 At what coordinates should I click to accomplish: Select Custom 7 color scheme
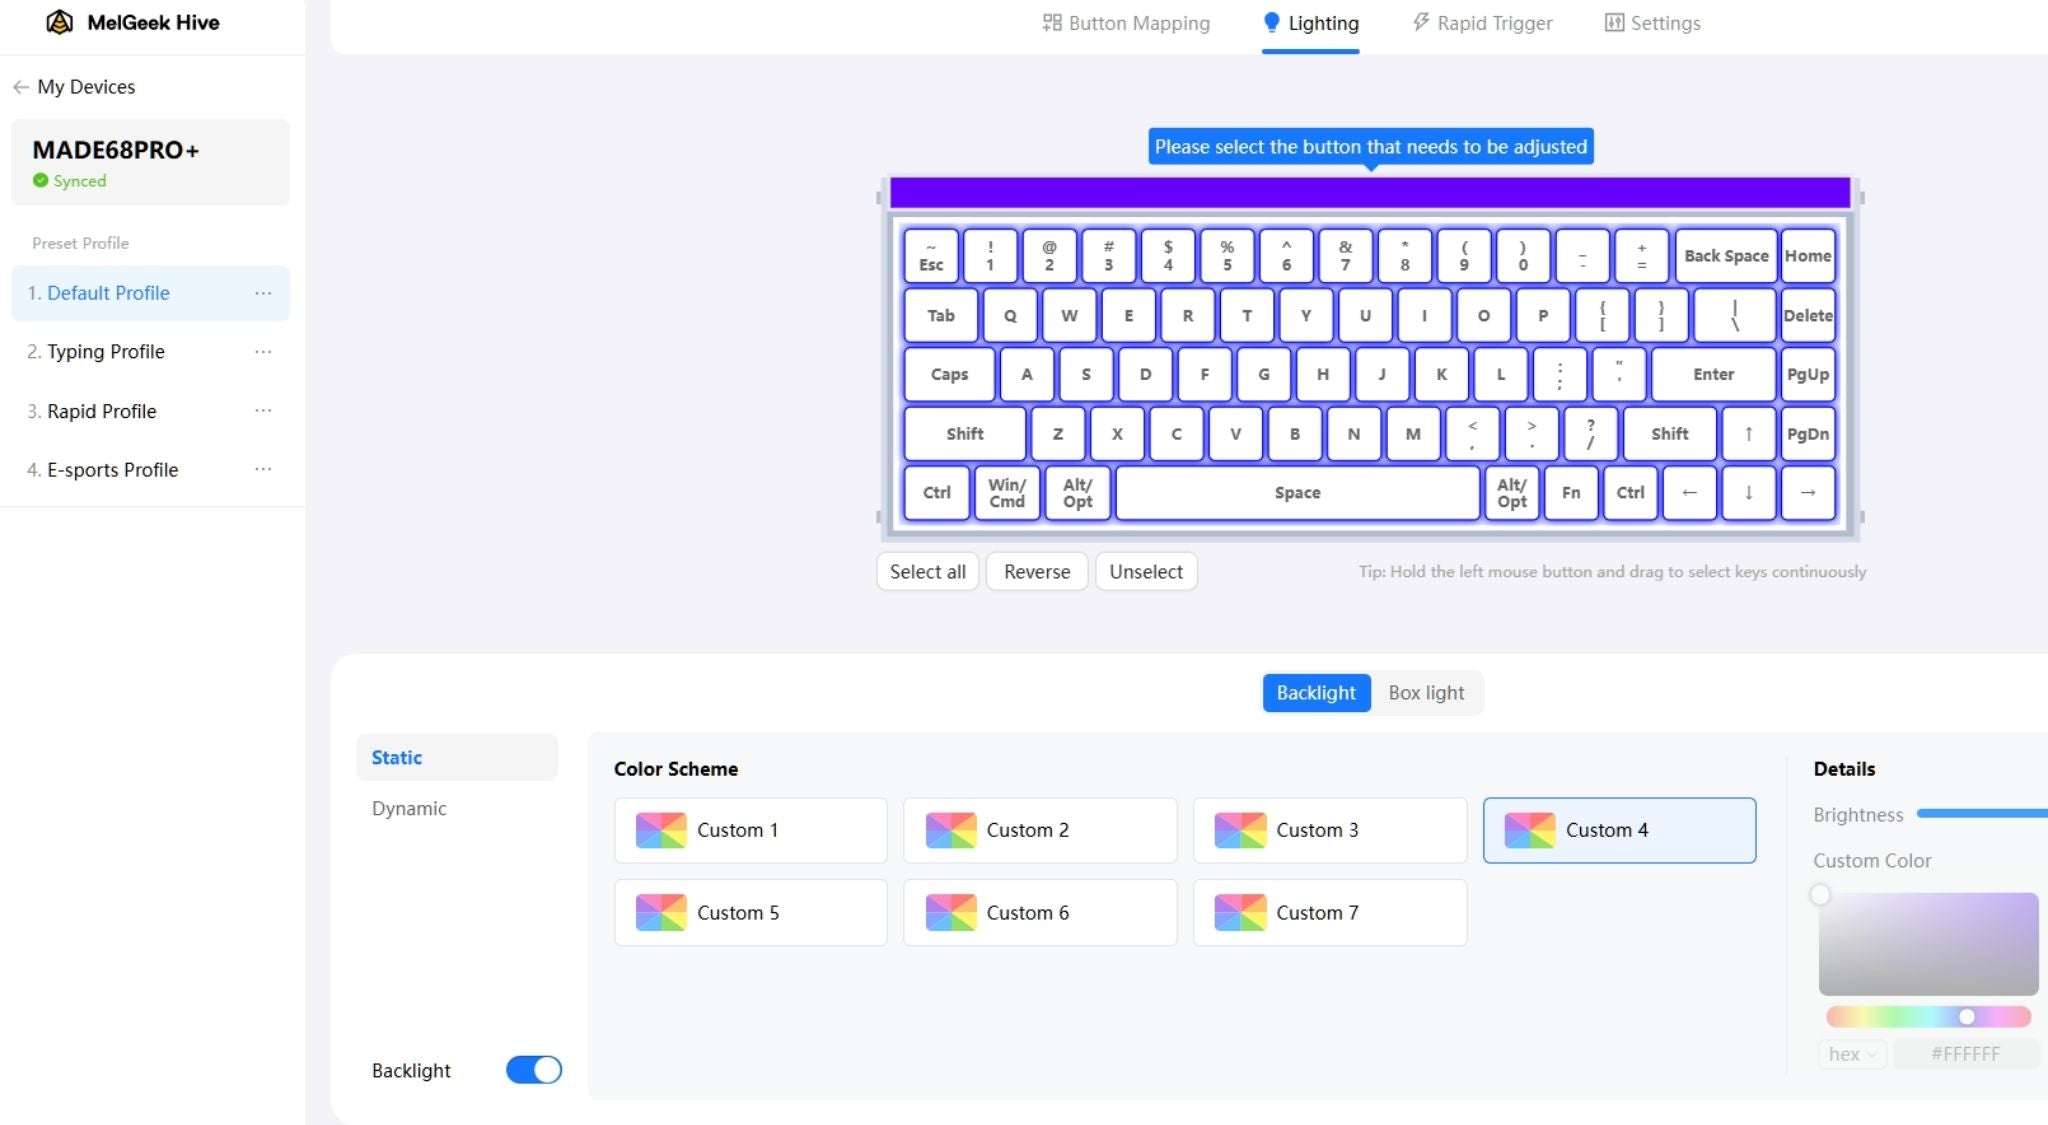click(x=1330, y=913)
